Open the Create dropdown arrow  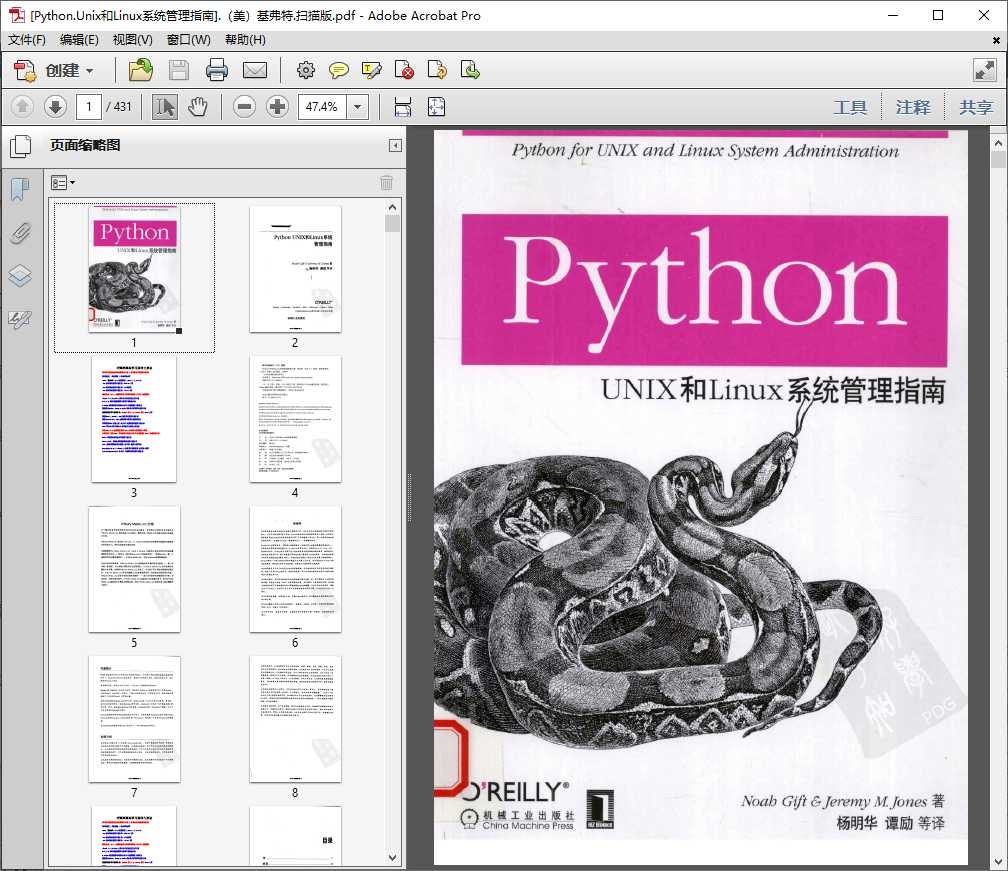pos(89,71)
